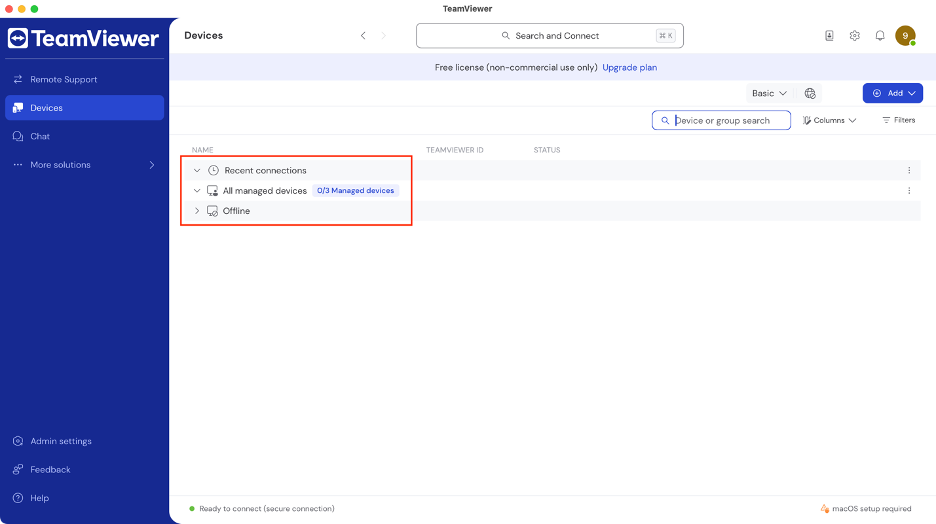Image resolution: width=936 pixels, height=524 pixels.
Task: Open the Filters panel
Action: tap(898, 120)
